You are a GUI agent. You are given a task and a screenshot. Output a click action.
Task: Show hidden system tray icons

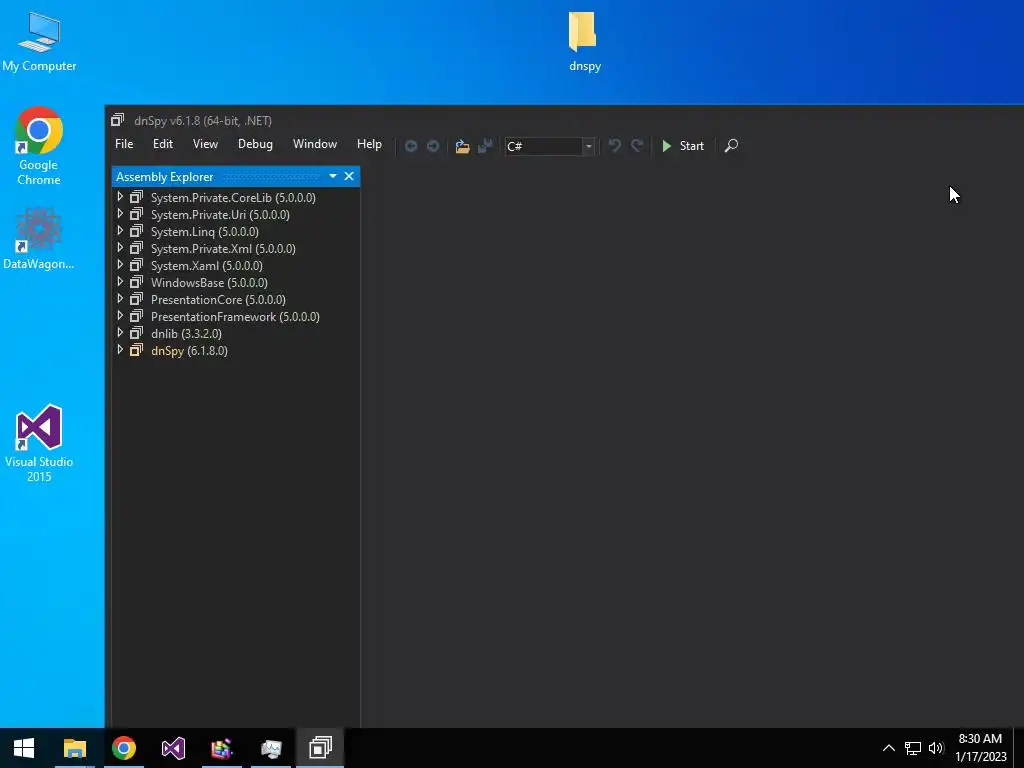889,748
